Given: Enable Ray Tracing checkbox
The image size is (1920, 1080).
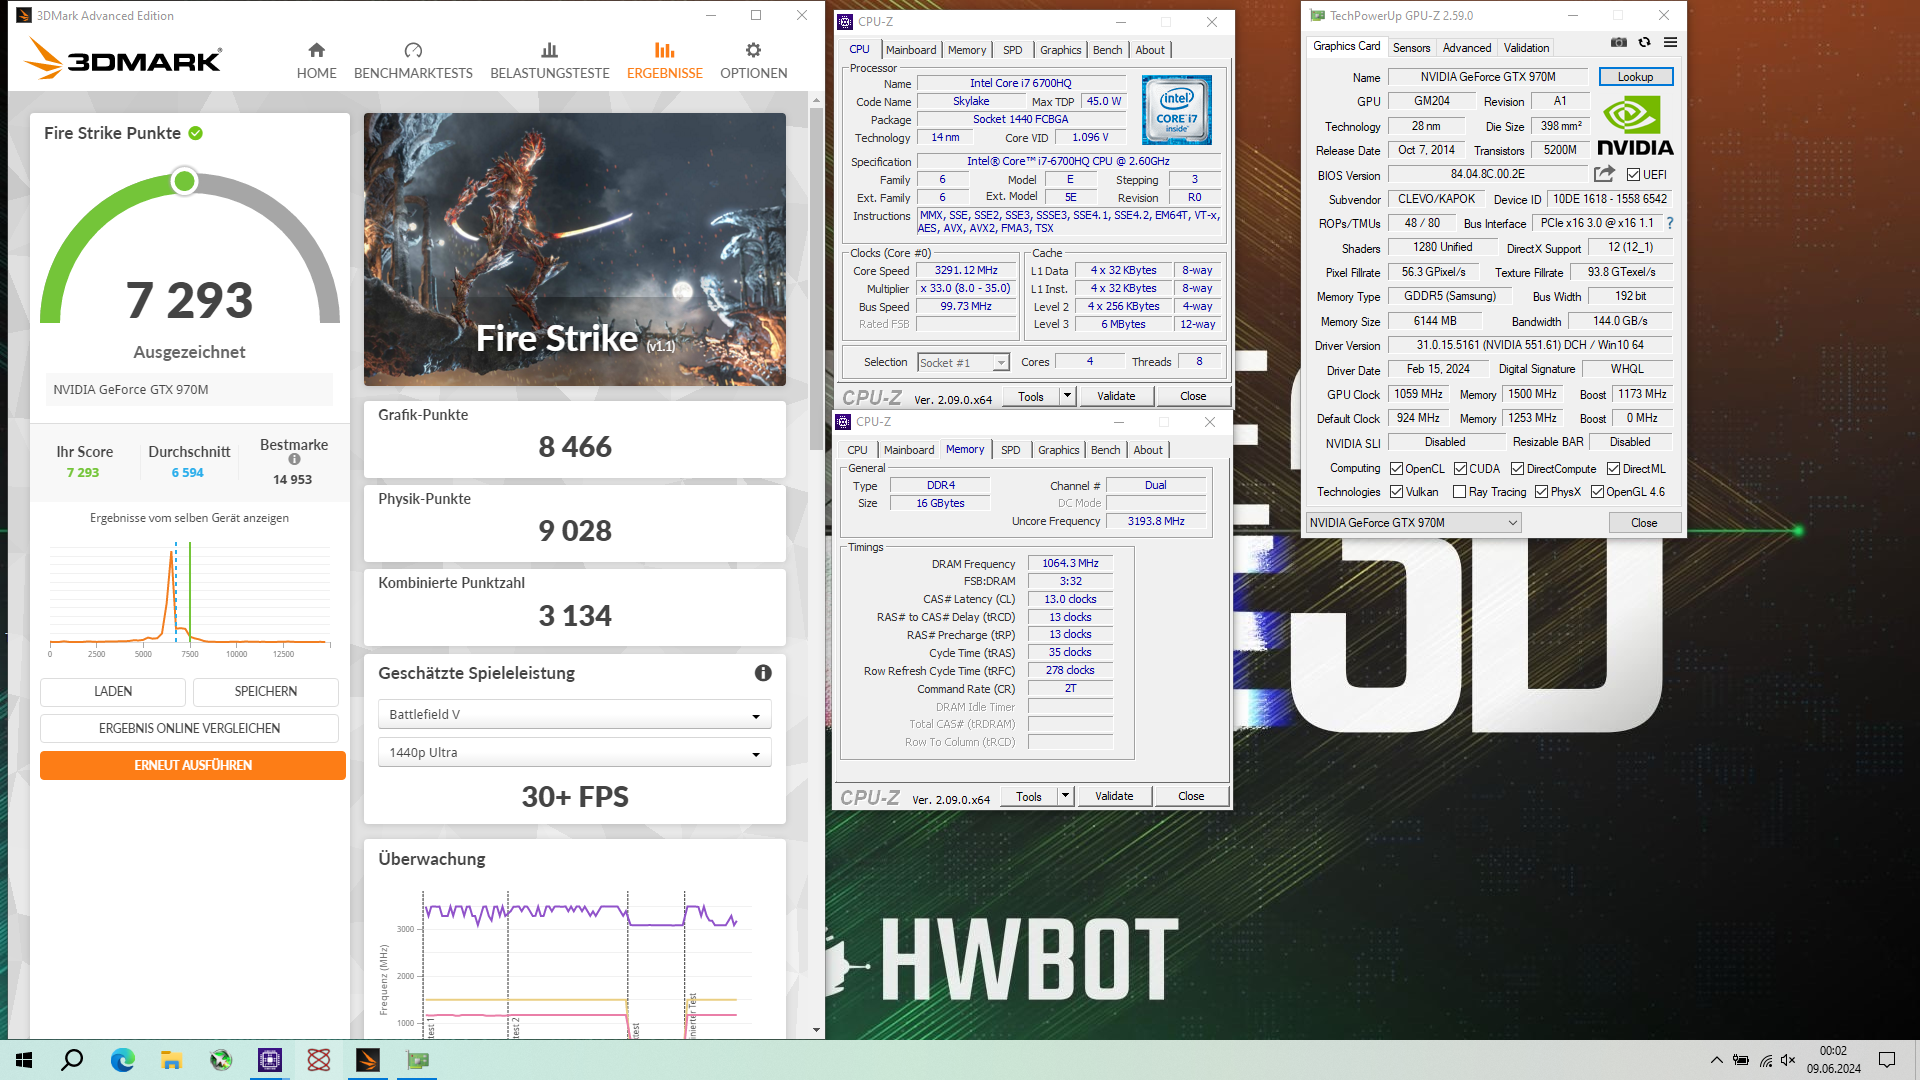Looking at the screenshot, I should (x=1459, y=492).
